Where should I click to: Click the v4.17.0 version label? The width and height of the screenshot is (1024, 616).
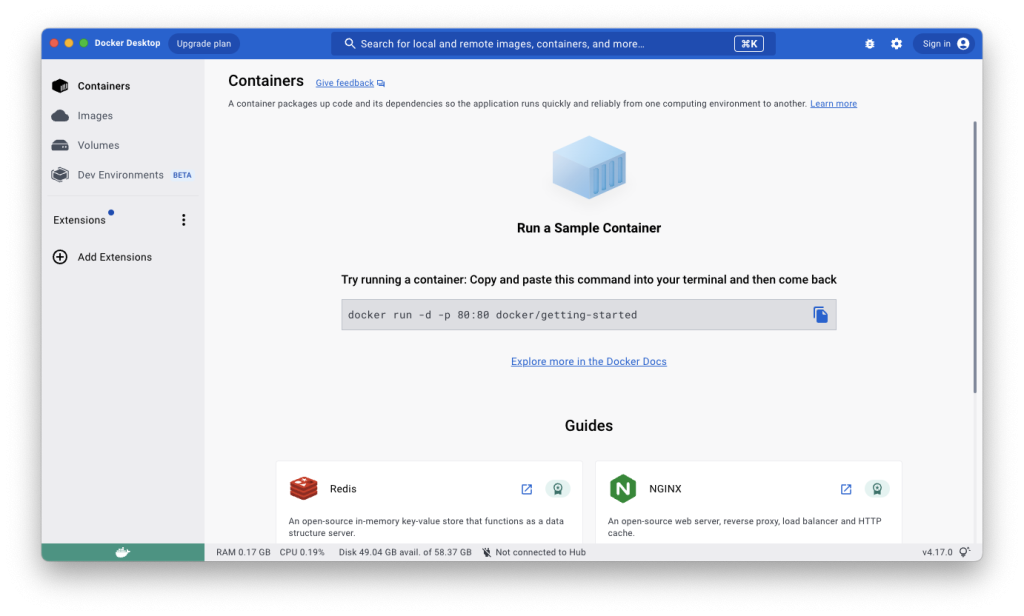(x=937, y=553)
